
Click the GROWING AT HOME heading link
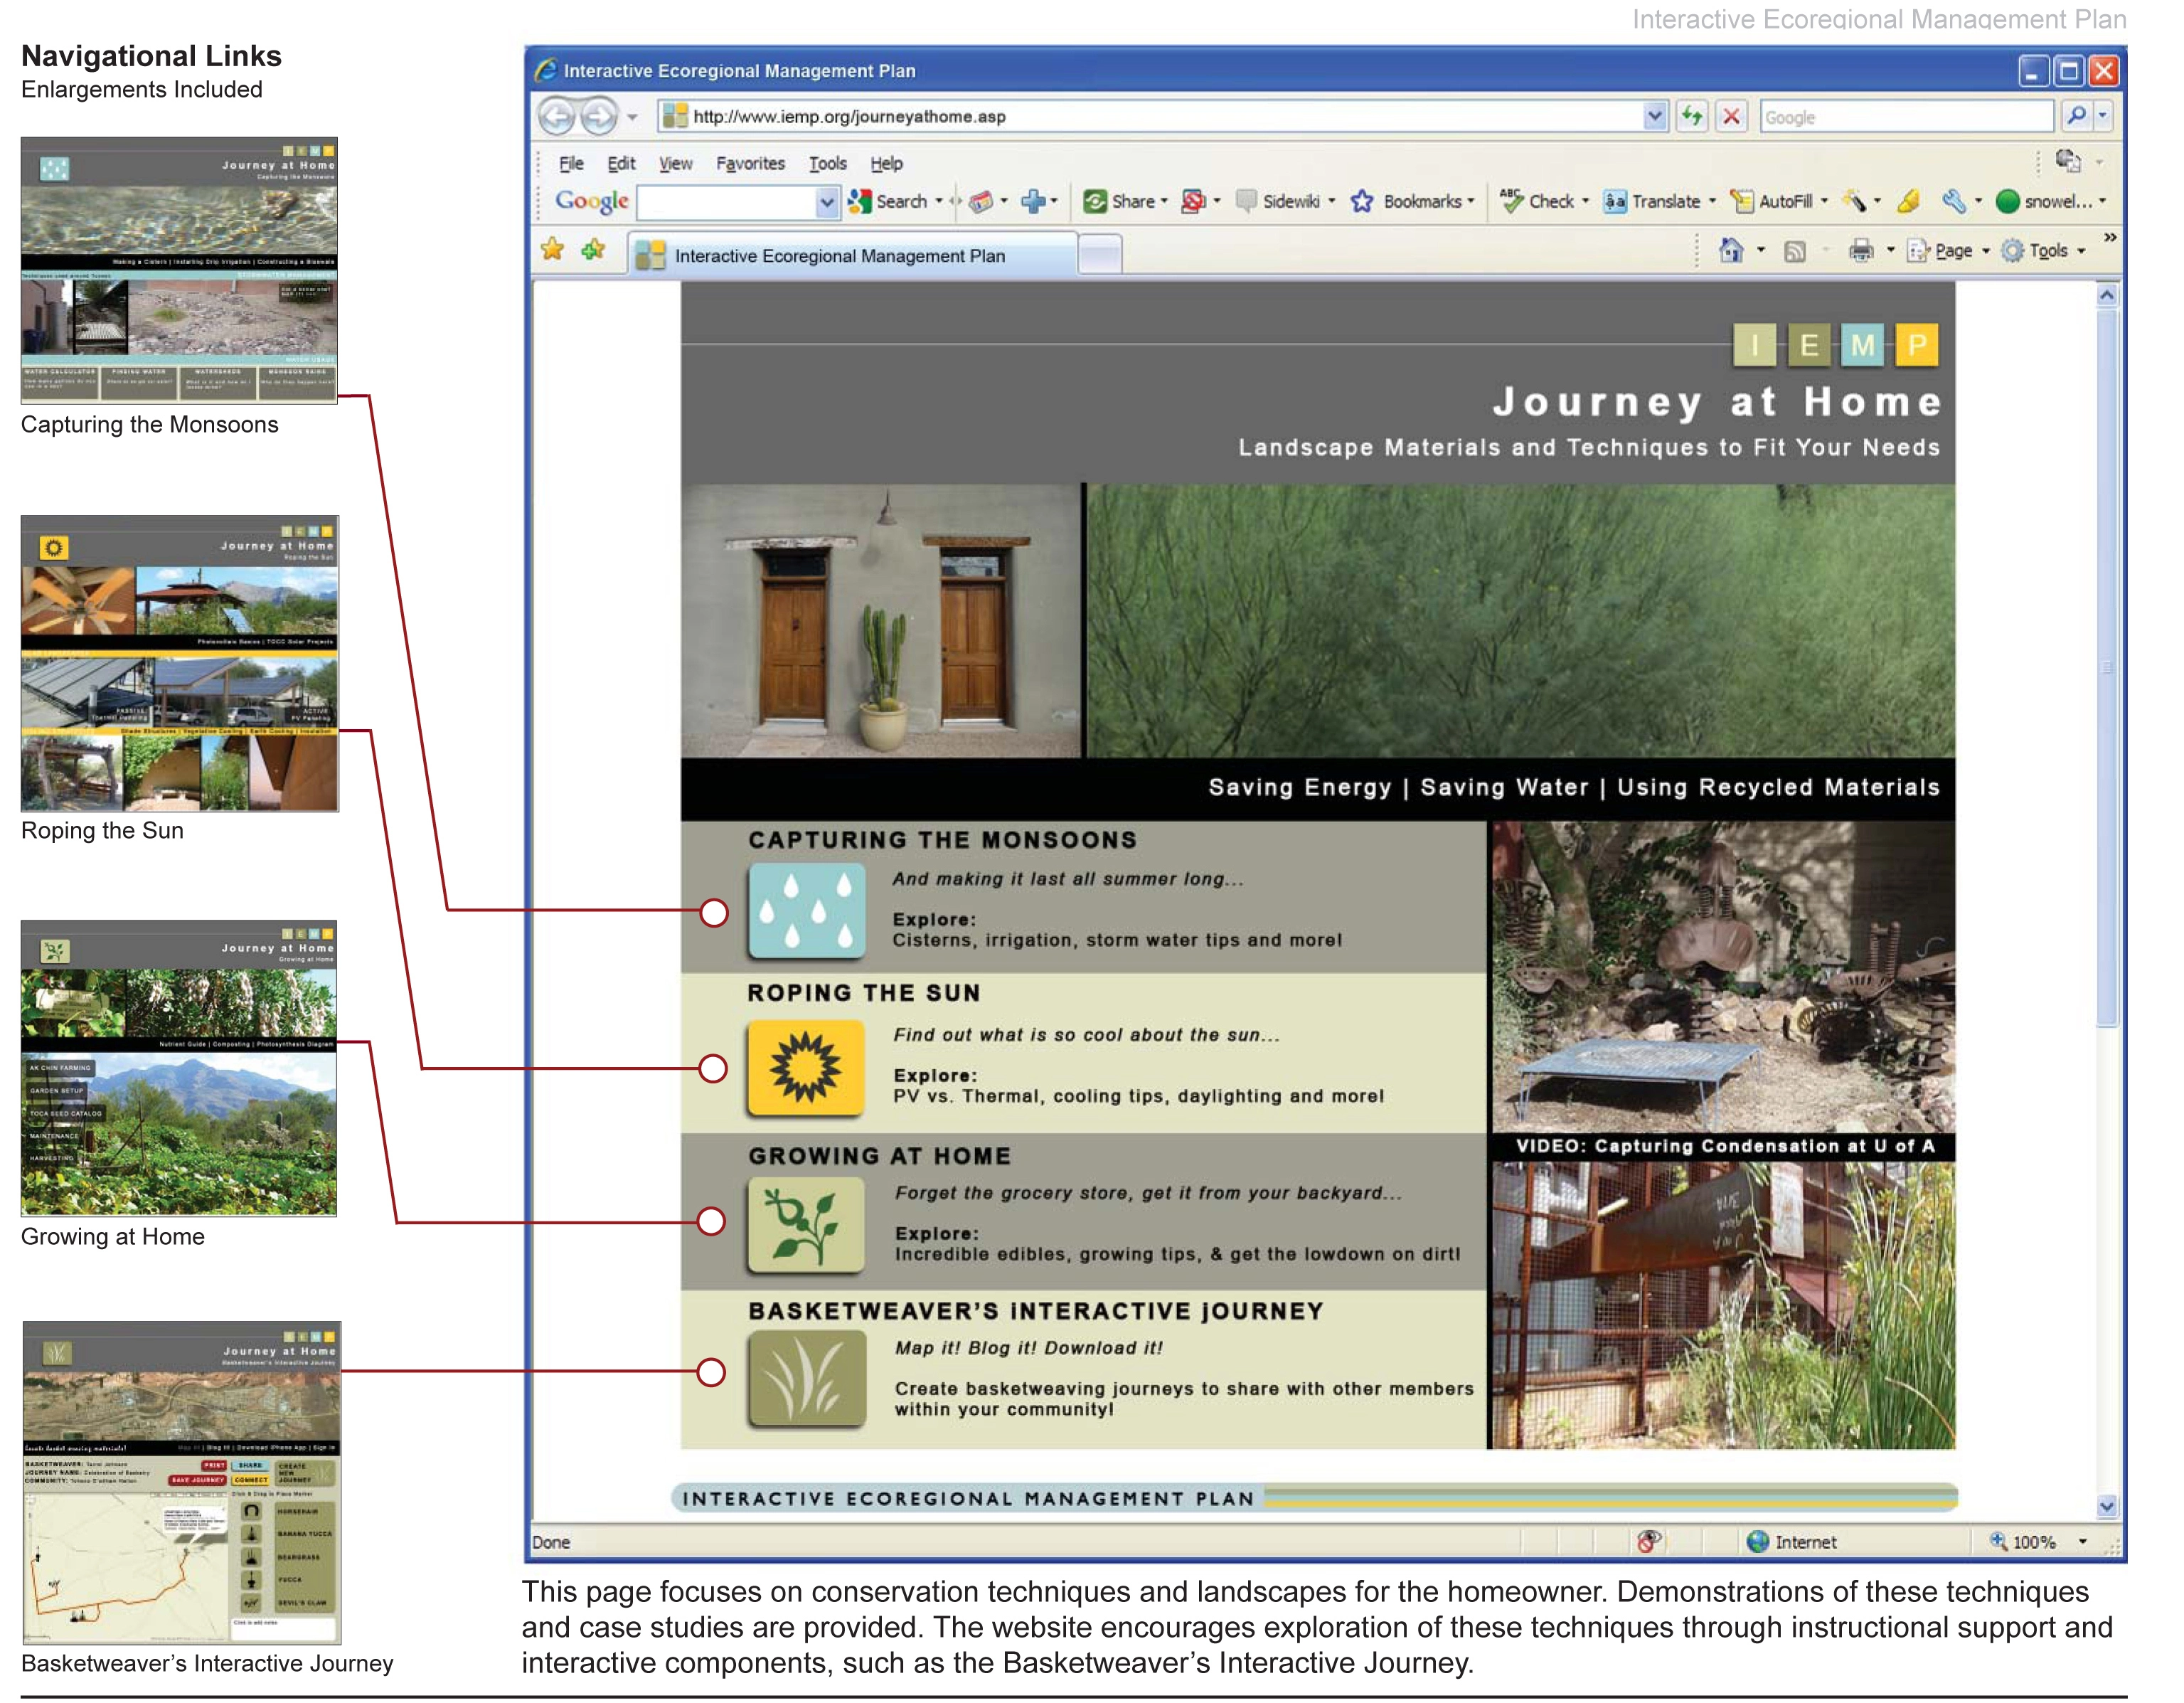(x=880, y=1155)
